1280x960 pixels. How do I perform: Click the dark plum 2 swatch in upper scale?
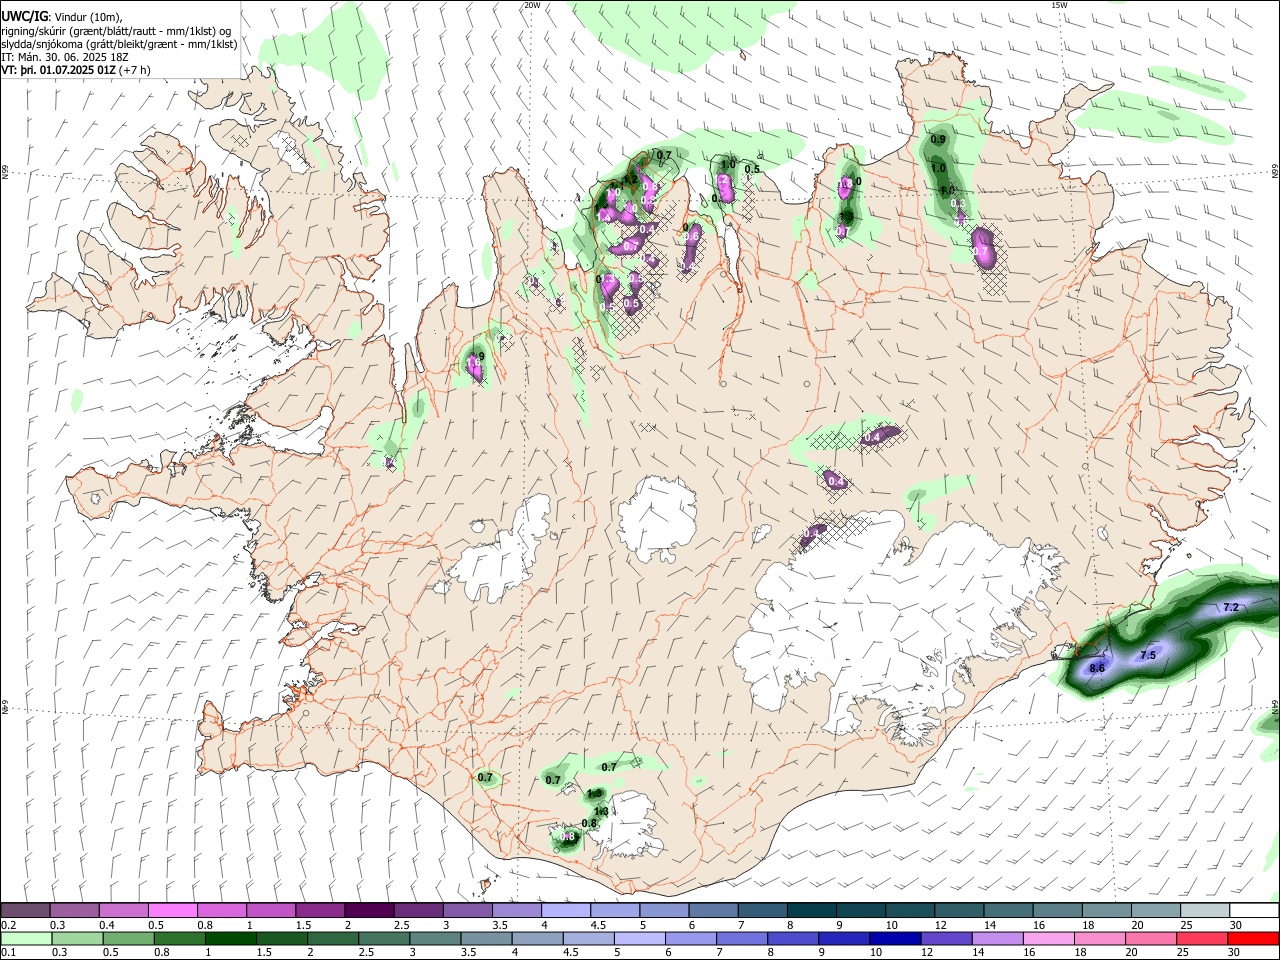click(x=368, y=910)
